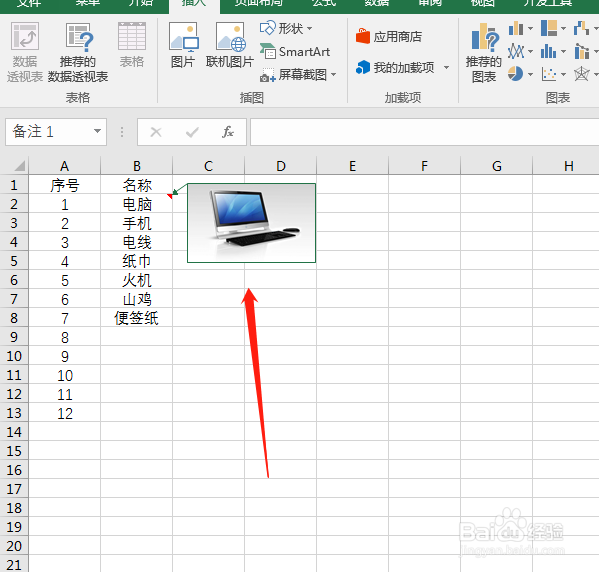Screen dimensions: 599x572
Task: Expand the Name Box dropdown arrow
Action: coord(97,131)
